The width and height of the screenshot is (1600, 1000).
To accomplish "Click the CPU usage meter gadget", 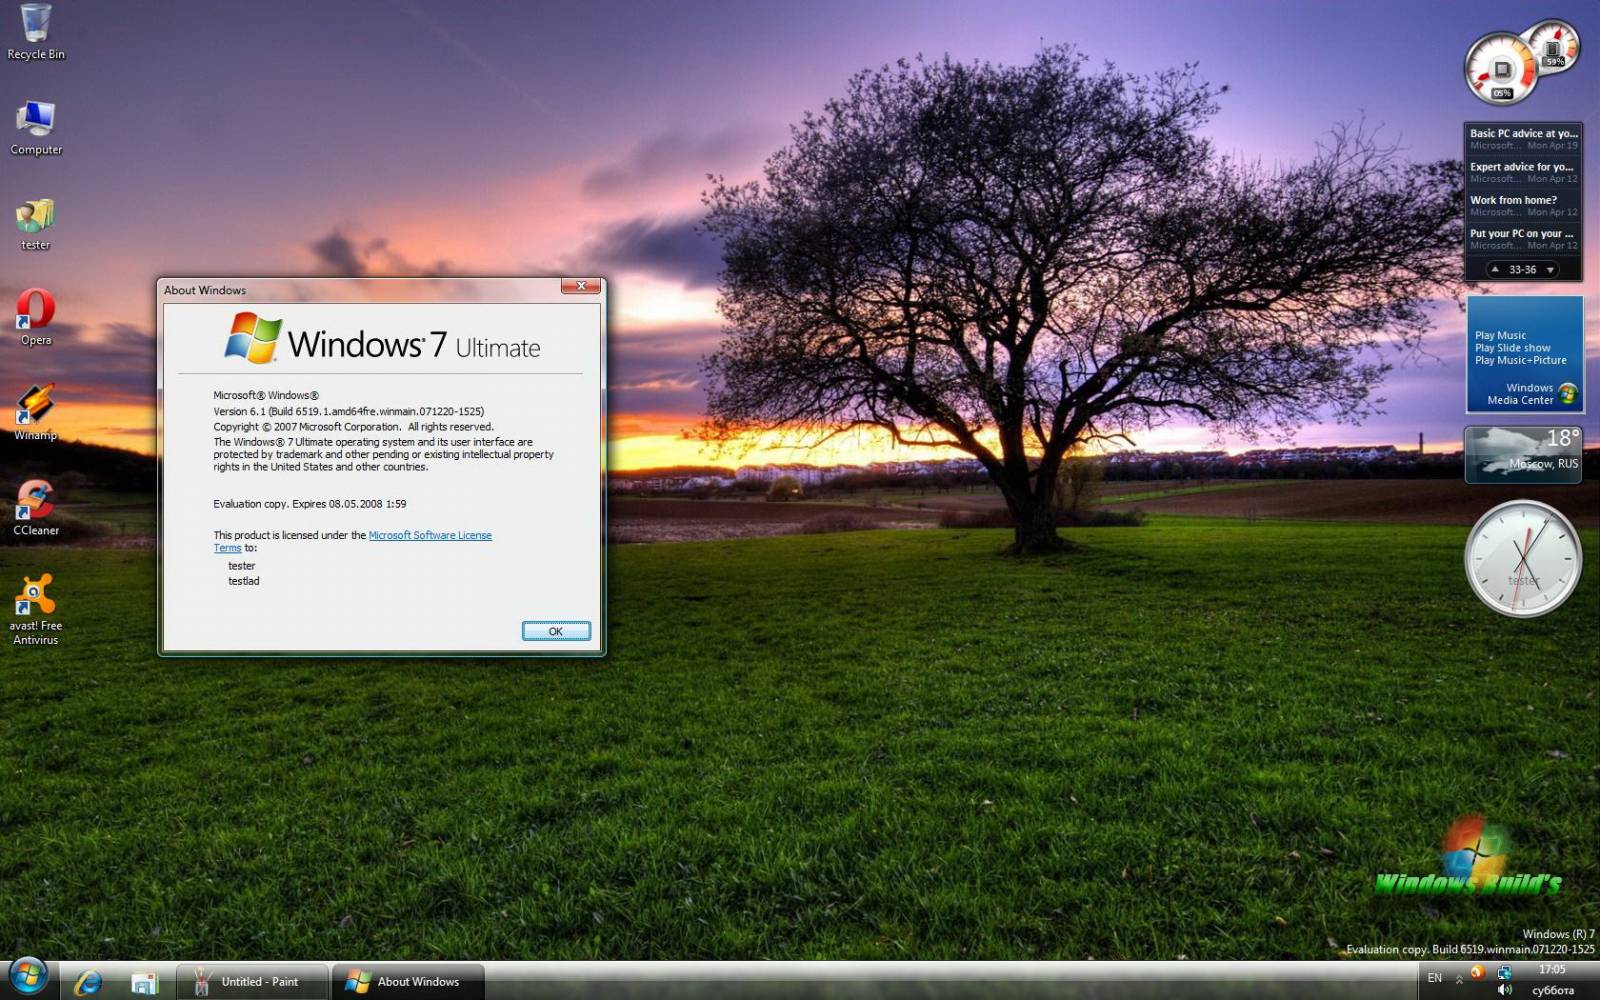I will click(x=1500, y=70).
